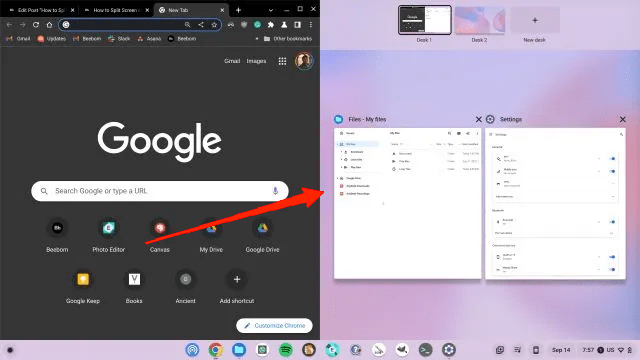This screenshot has height=360, width=640.
Task: Switch to the 'Edit Post' tab
Action: (x=41, y=10)
